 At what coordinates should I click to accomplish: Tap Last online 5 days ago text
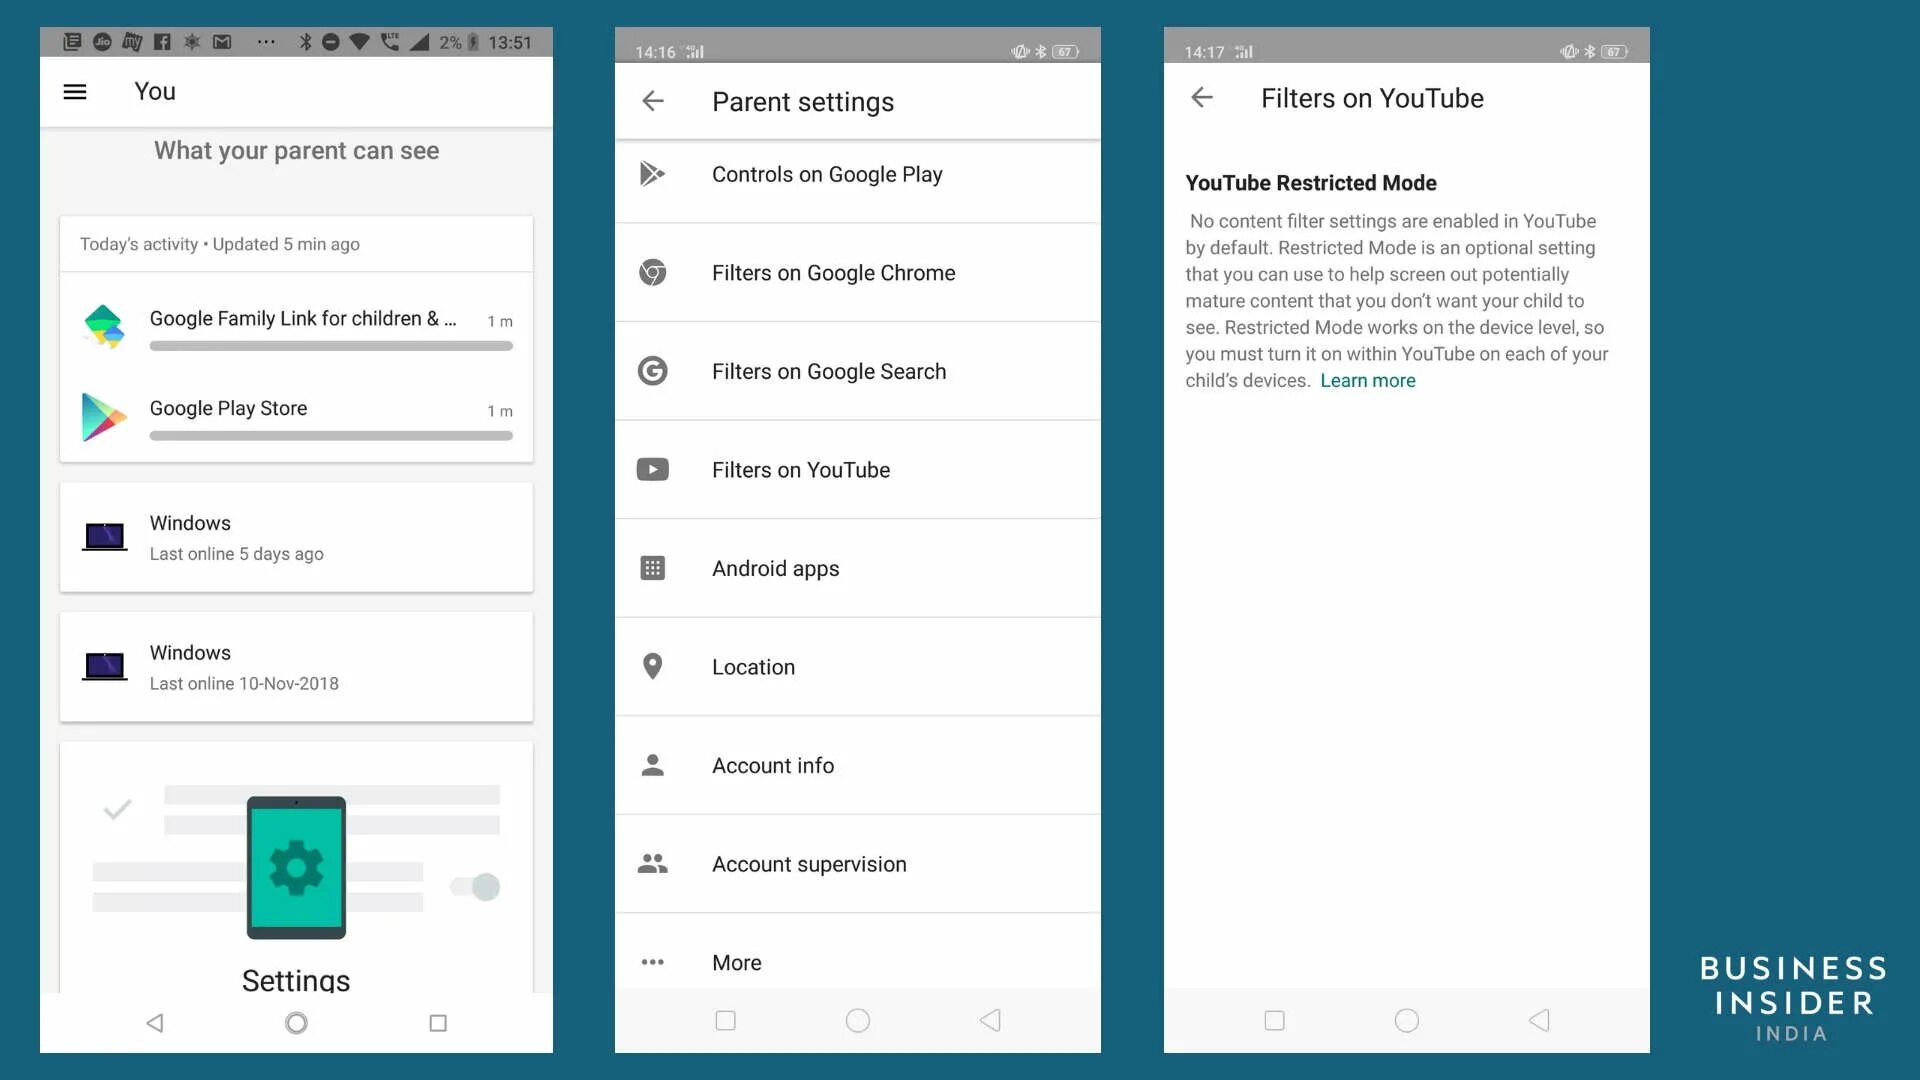coord(237,554)
